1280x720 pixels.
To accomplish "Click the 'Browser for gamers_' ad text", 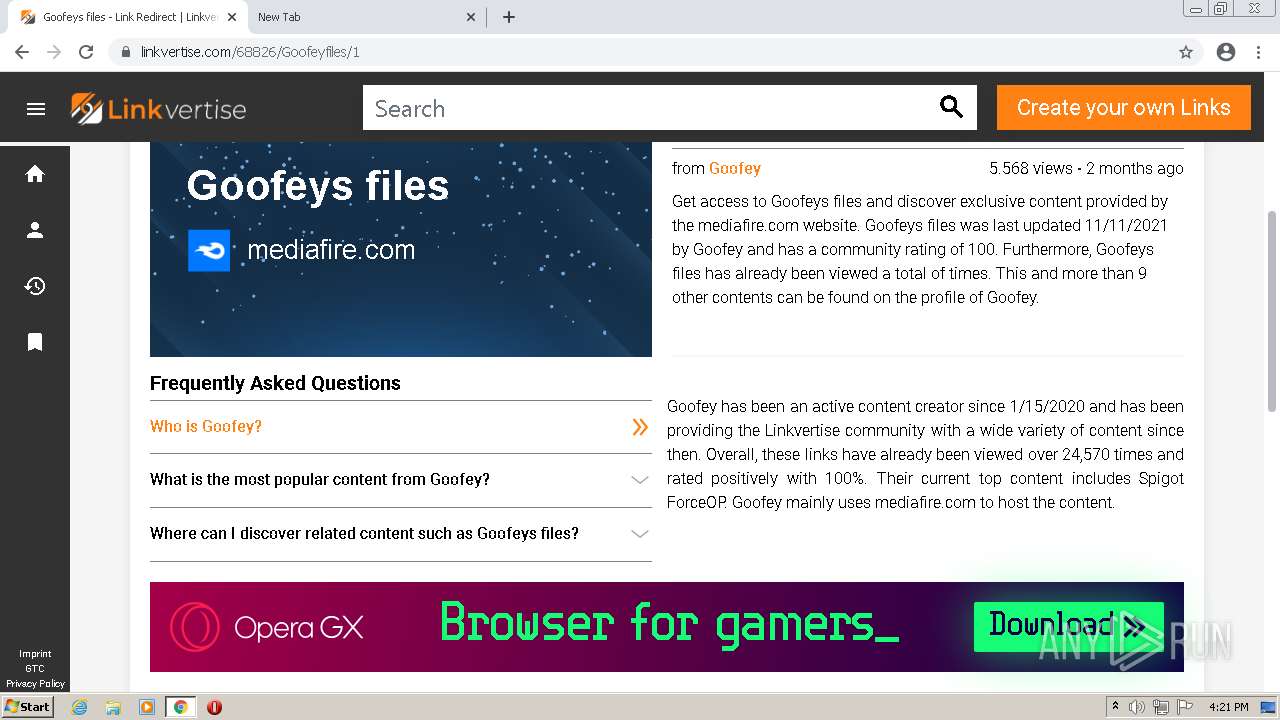I will (x=670, y=624).
